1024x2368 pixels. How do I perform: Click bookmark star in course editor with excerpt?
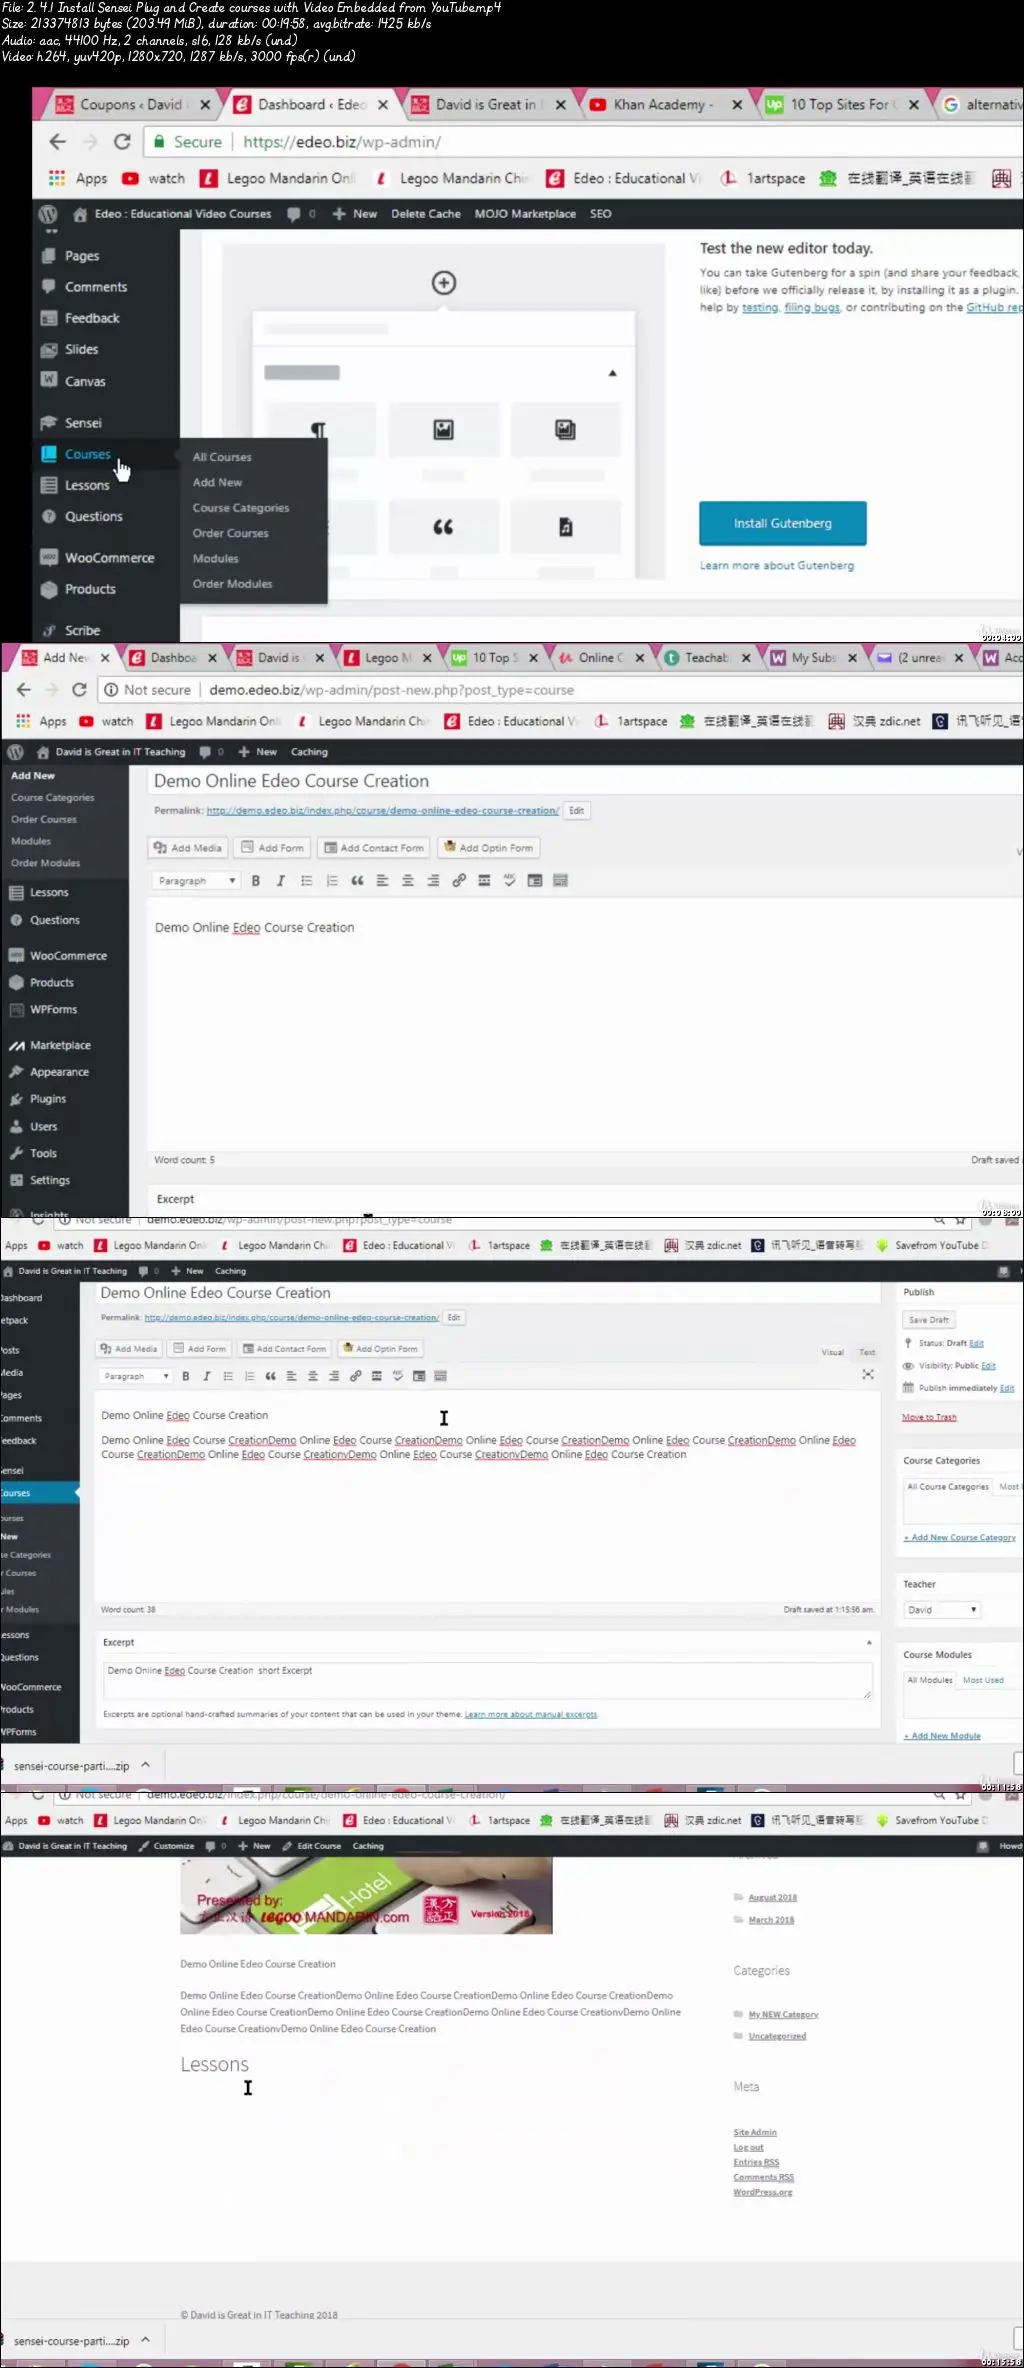pyautogui.click(x=960, y=1220)
